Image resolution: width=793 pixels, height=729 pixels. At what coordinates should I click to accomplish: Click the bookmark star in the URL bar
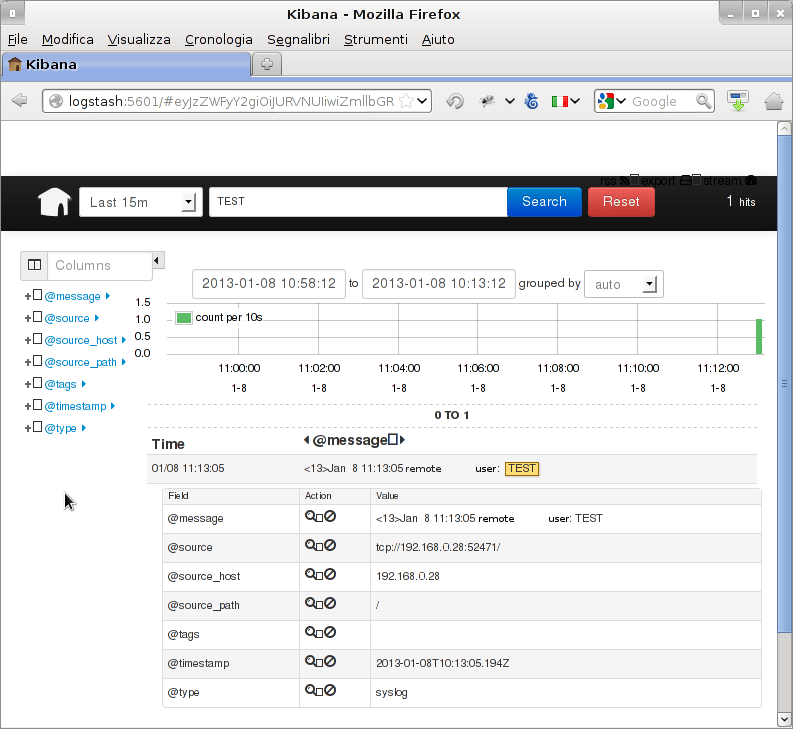tap(406, 101)
